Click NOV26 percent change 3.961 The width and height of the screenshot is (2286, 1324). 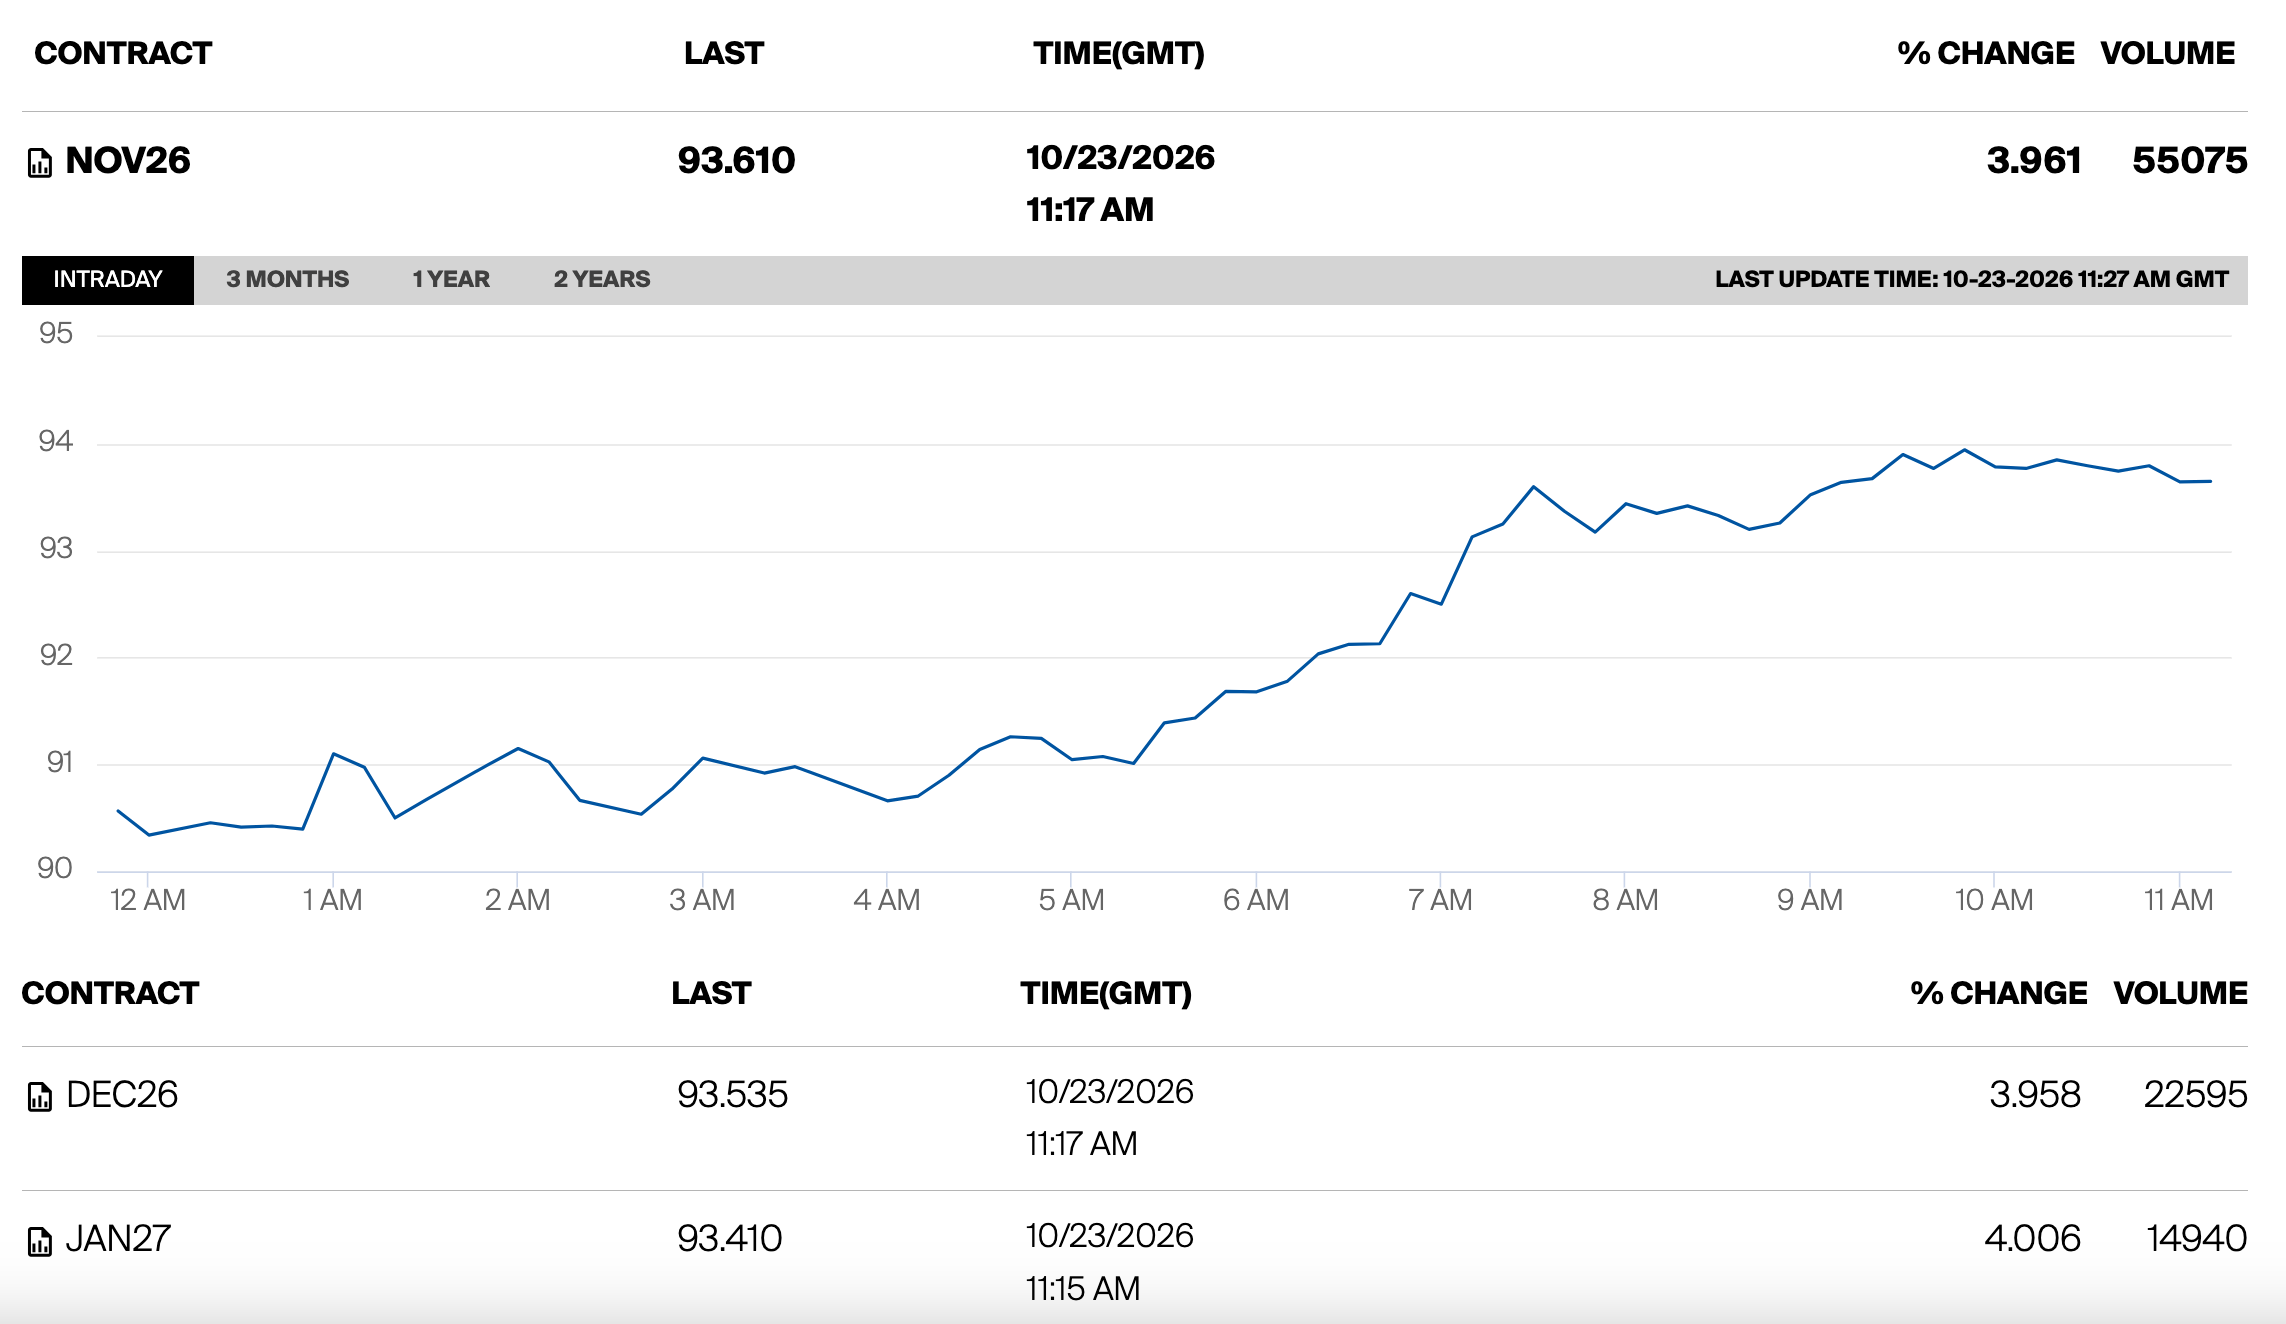tap(2034, 160)
